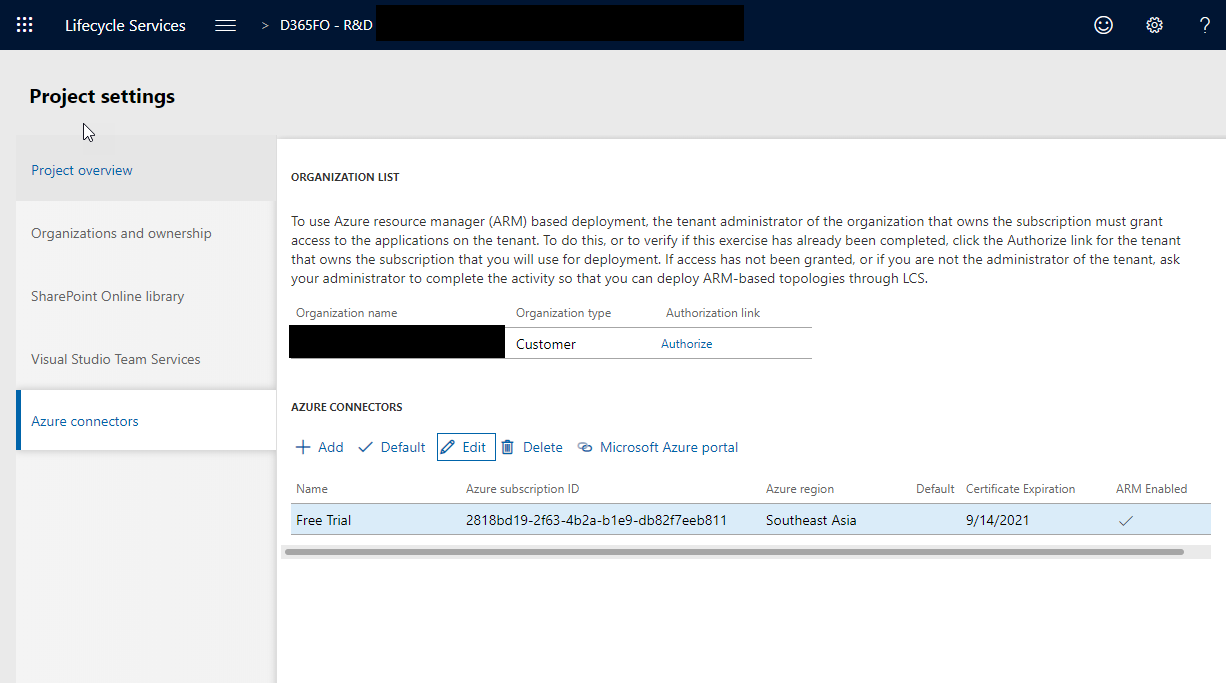Click the AZURE CONNECTORS section heading

tap(346, 407)
